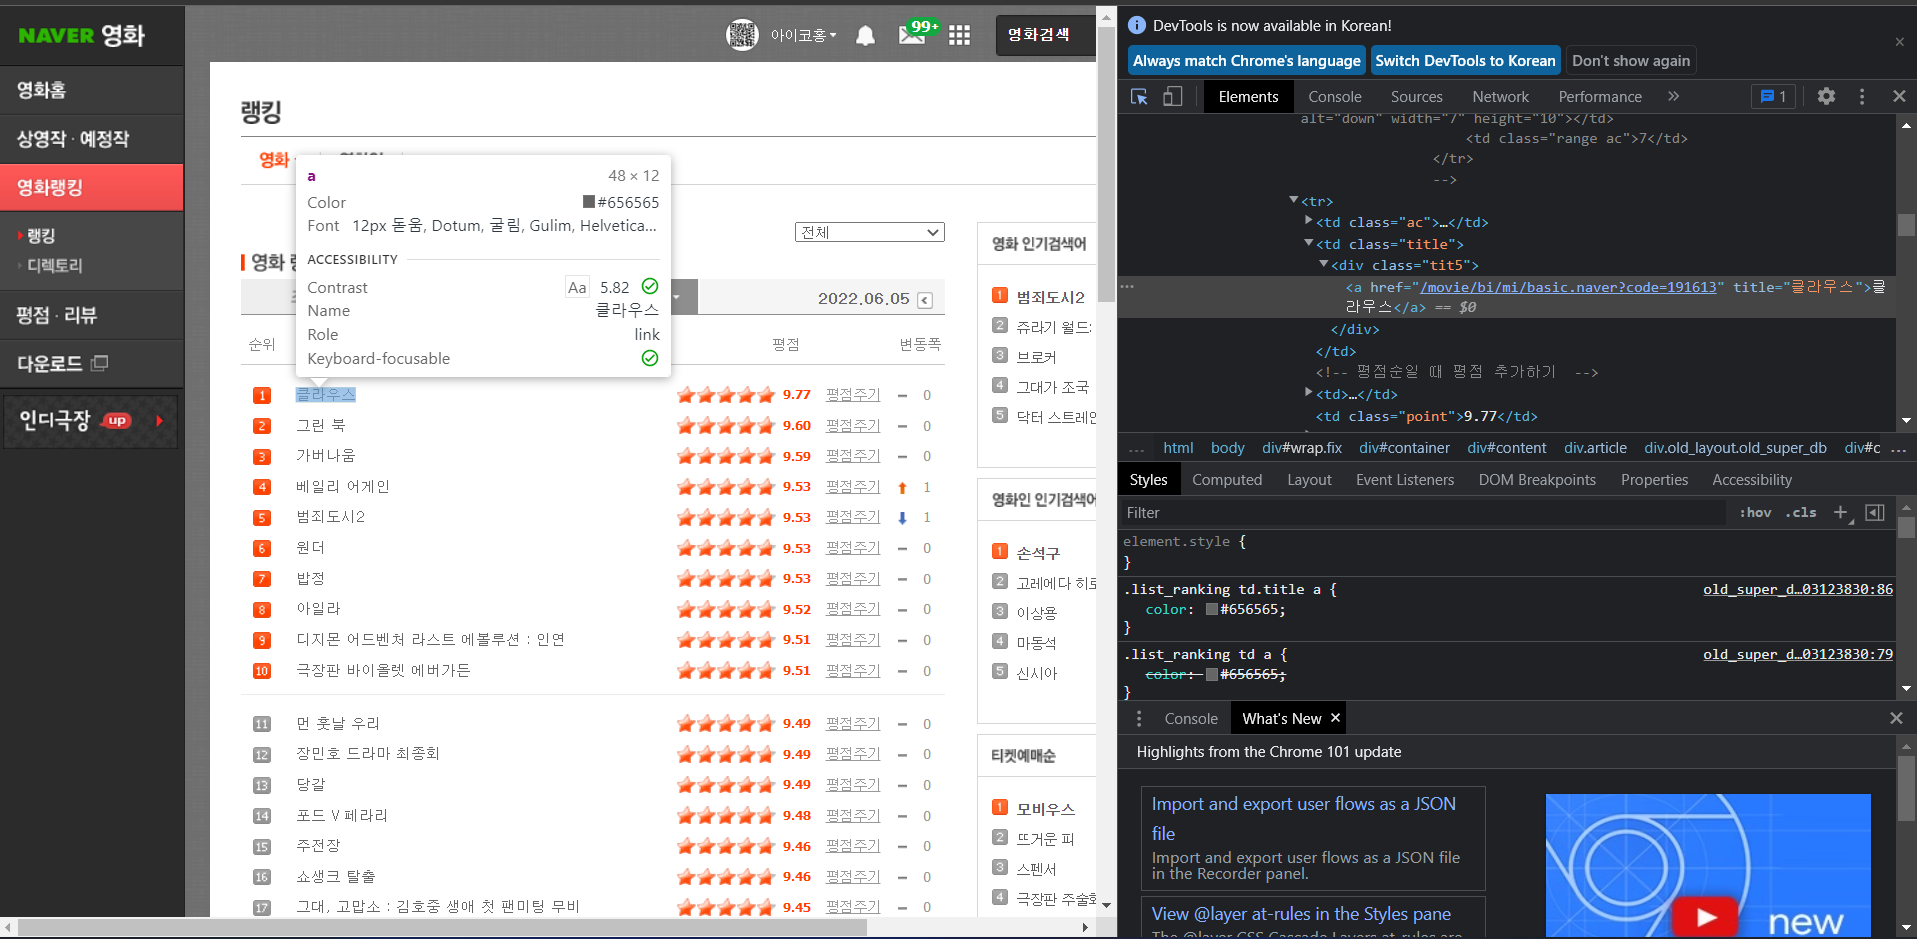Click Don't show again button

click(1631, 61)
